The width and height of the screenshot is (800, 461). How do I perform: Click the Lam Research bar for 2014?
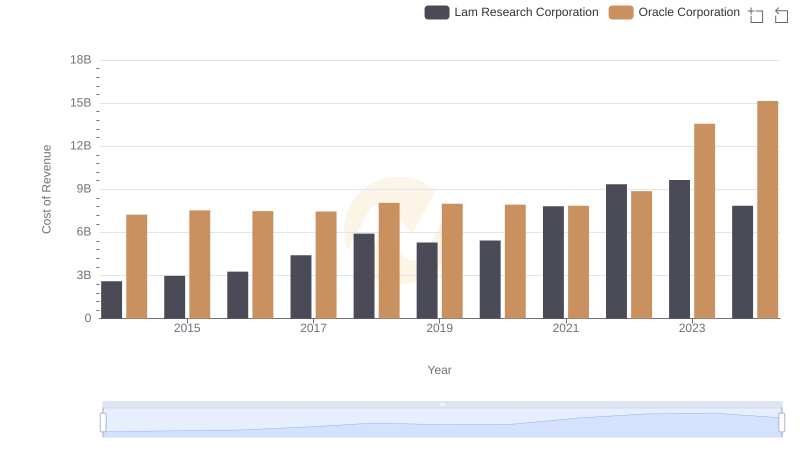tap(111, 299)
